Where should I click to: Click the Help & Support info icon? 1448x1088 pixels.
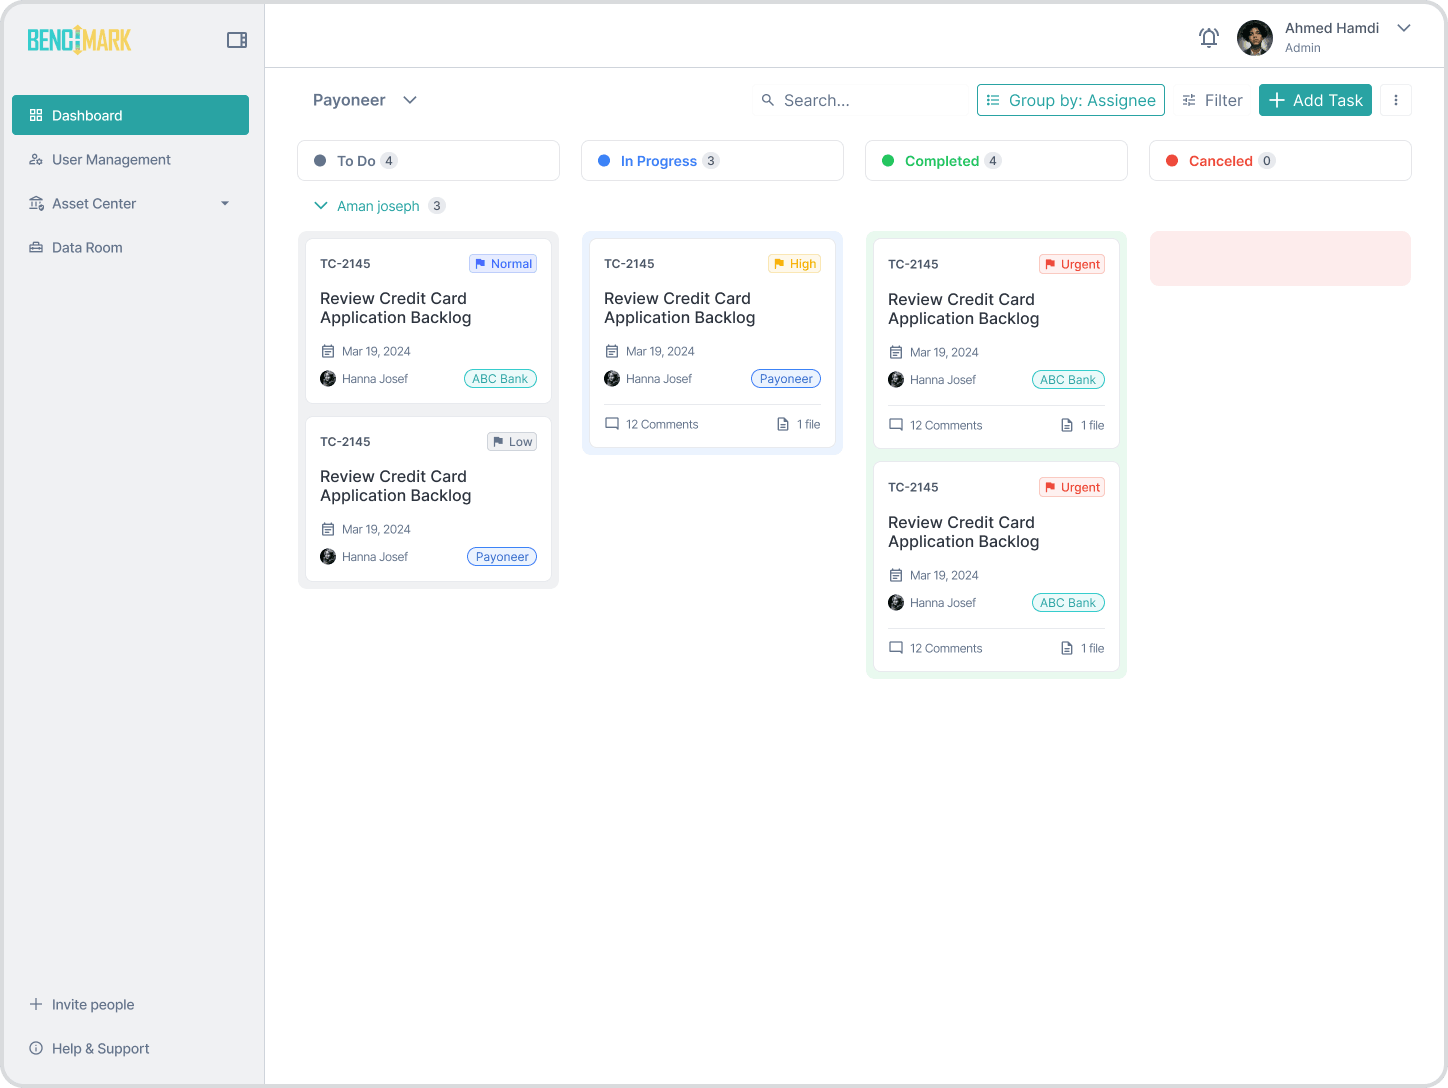[x=36, y=1048]
